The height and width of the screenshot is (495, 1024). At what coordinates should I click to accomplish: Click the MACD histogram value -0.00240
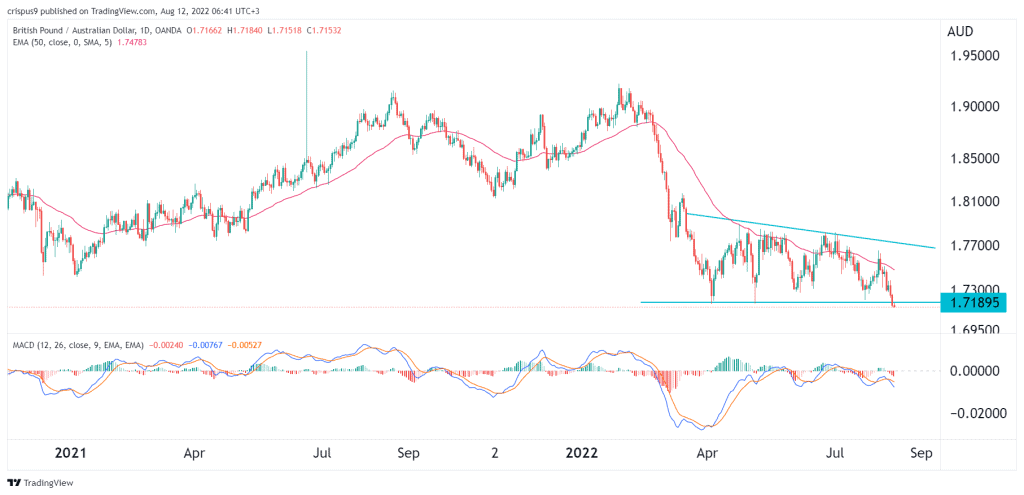[x=165, y=345]
